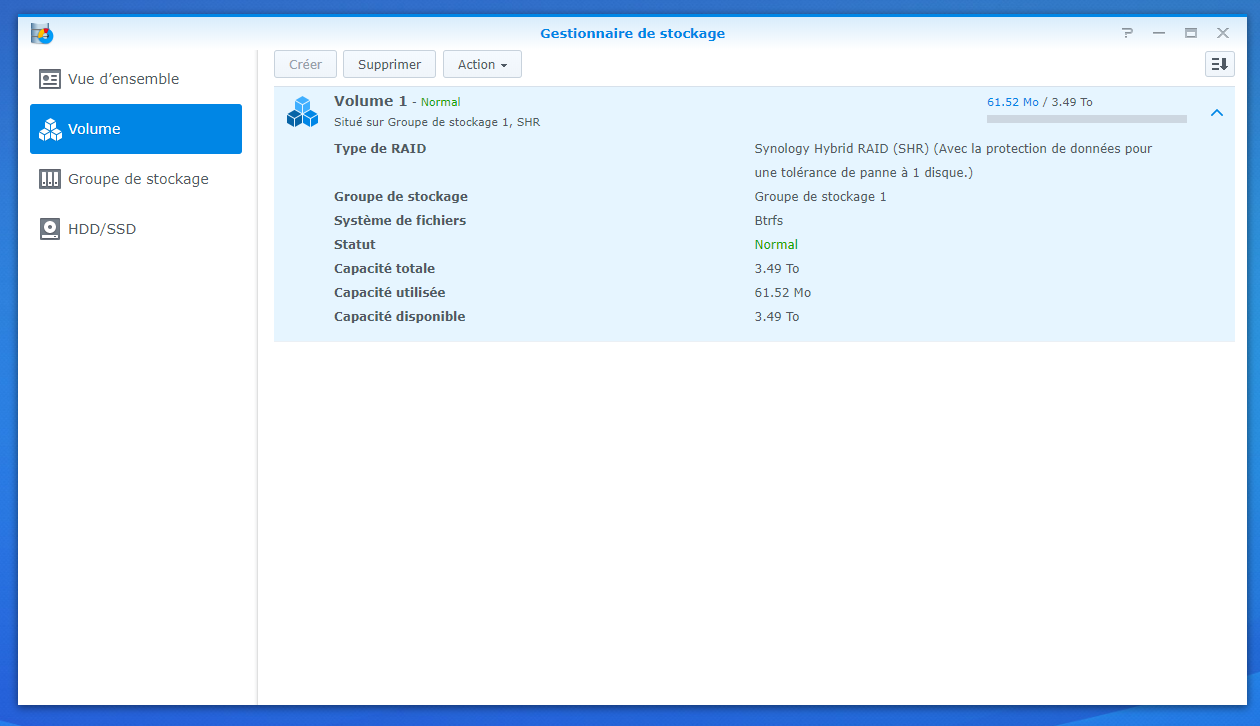
Task: Maximize the Gestionnaire de stockage window
Action: pyautogui.click(x=1191, y=33)
